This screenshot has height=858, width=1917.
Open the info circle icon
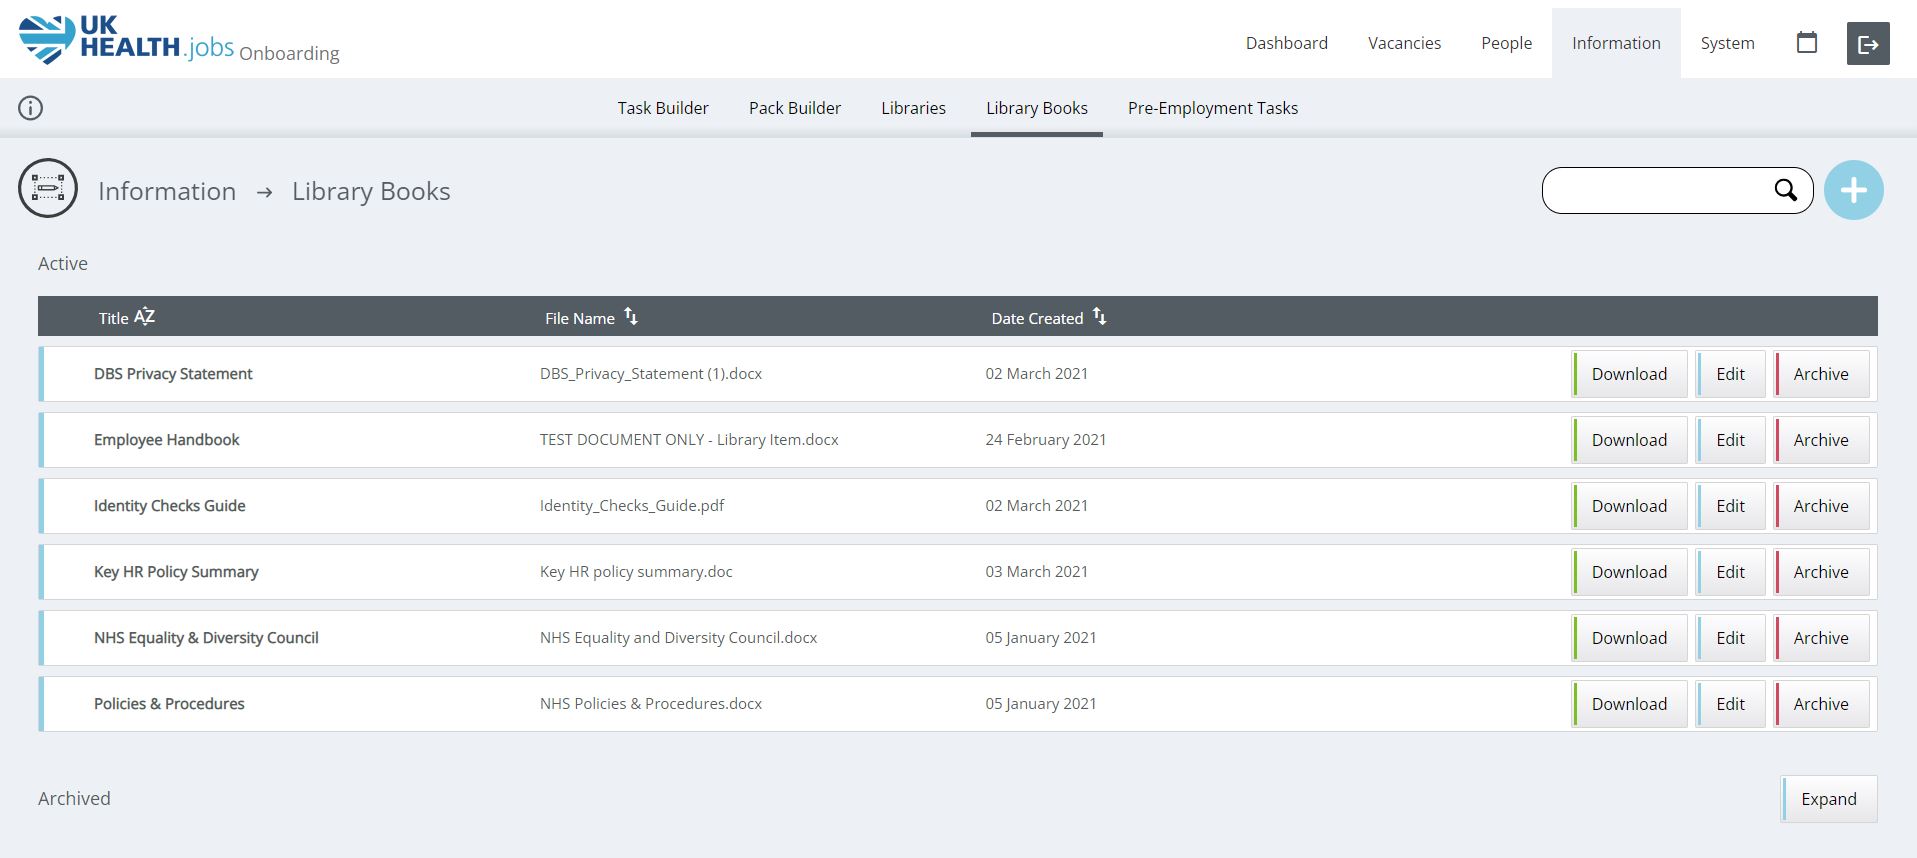coord(31,108)
